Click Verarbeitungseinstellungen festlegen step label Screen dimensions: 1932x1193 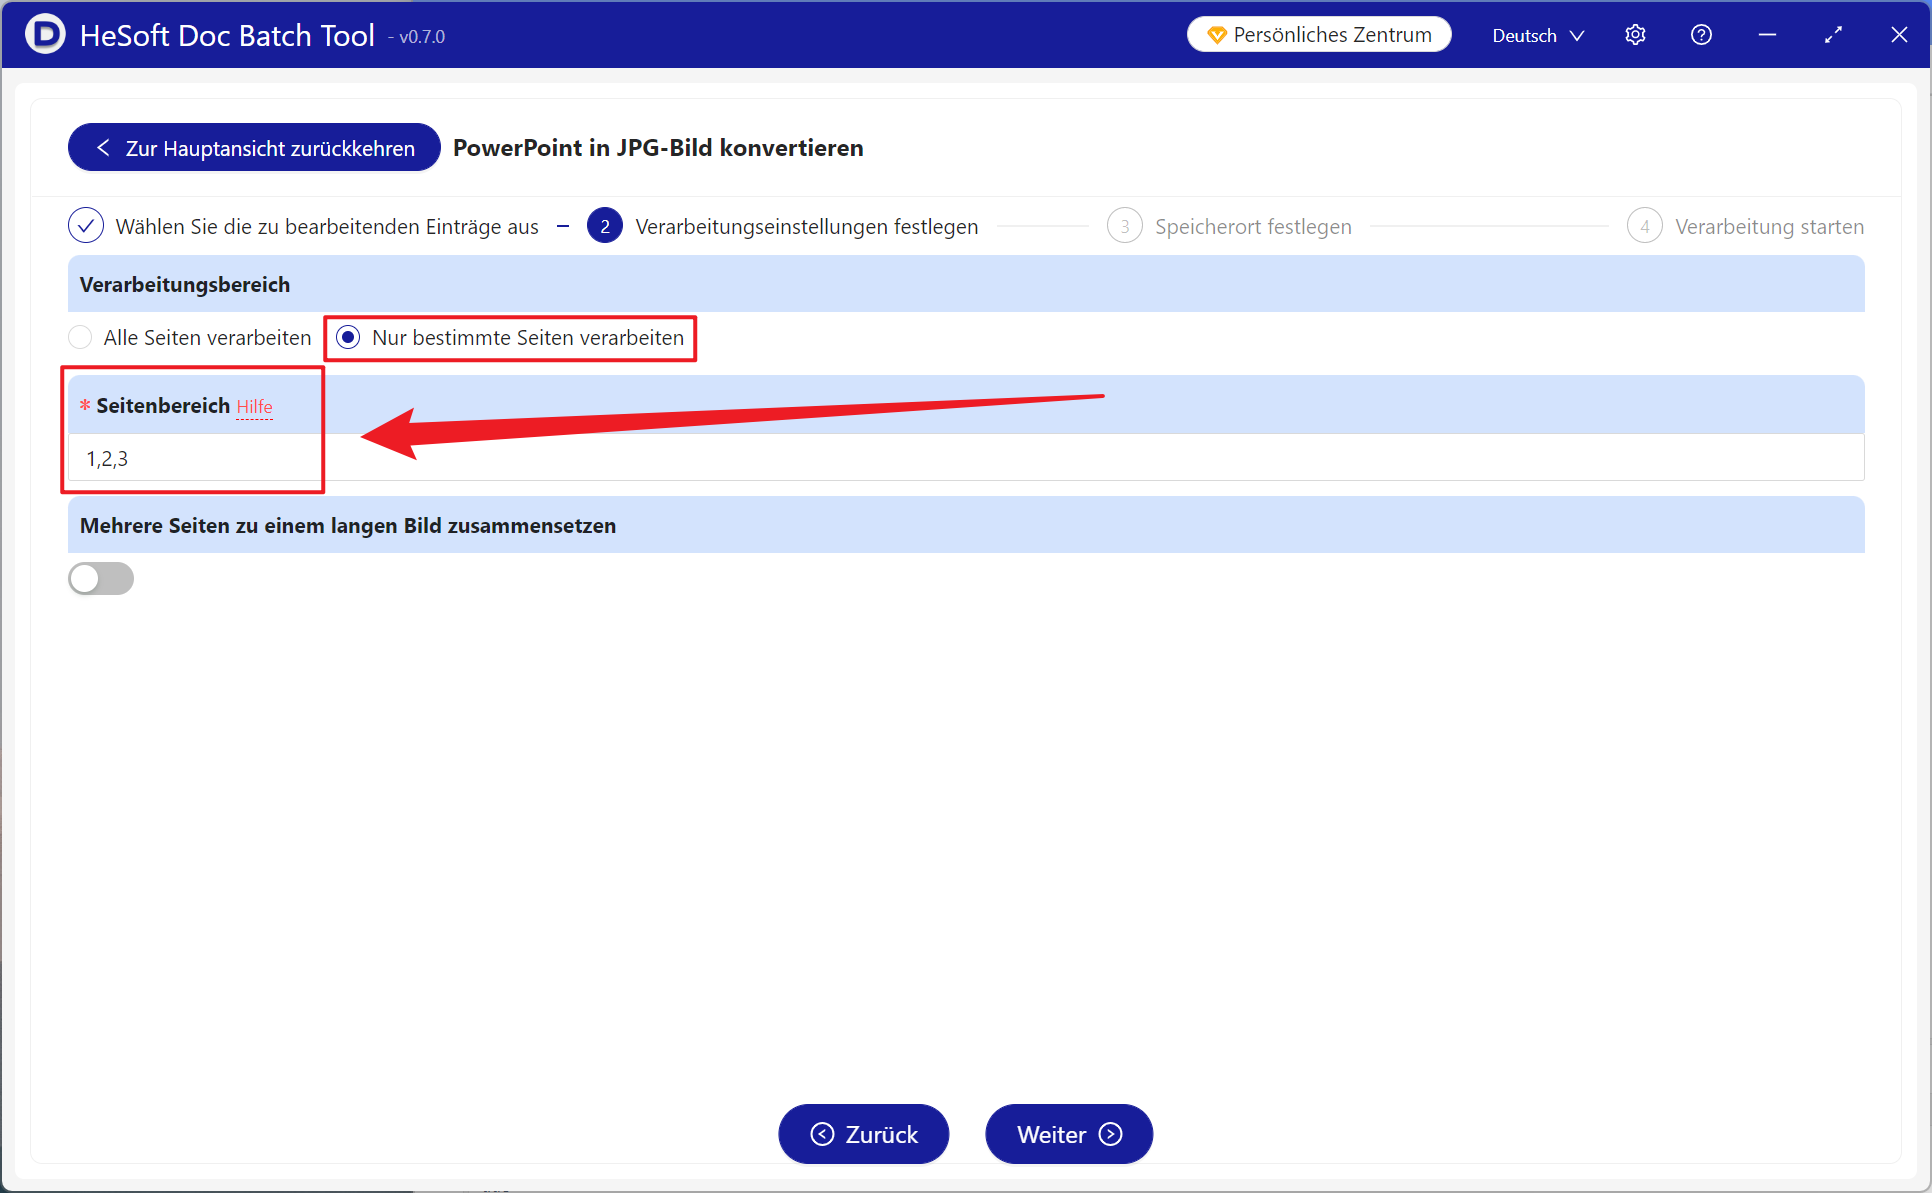806,227
